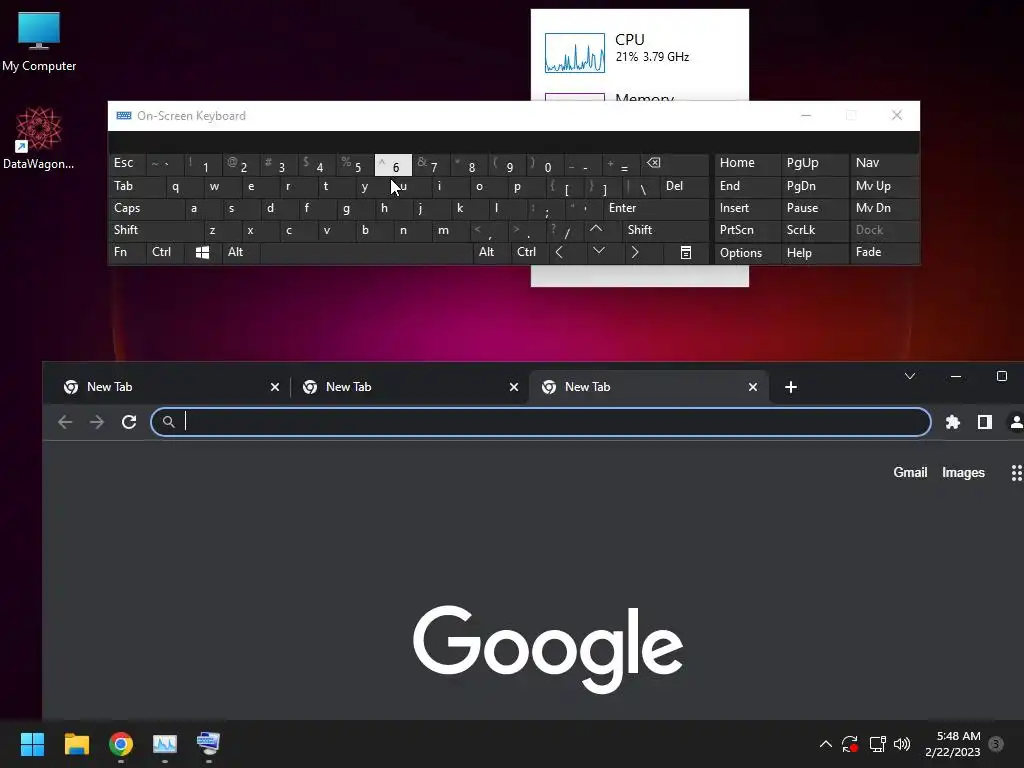Click the Mv Up key on keyboard

pos(884,186)
